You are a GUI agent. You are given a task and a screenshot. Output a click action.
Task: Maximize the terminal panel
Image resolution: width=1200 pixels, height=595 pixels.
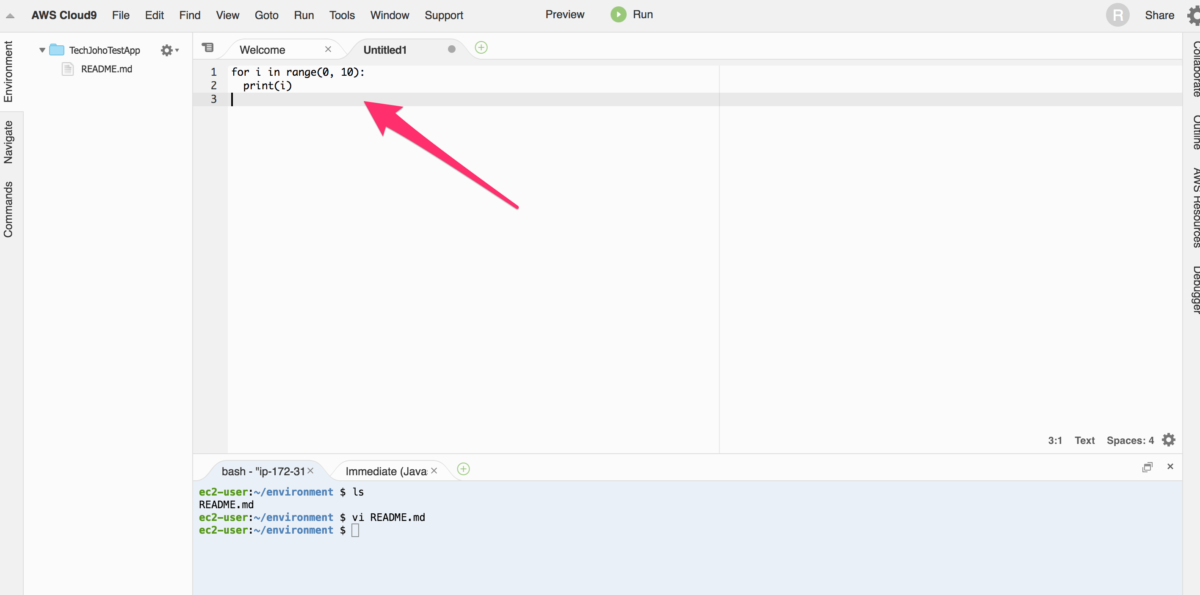click(x=1147, y=467)
